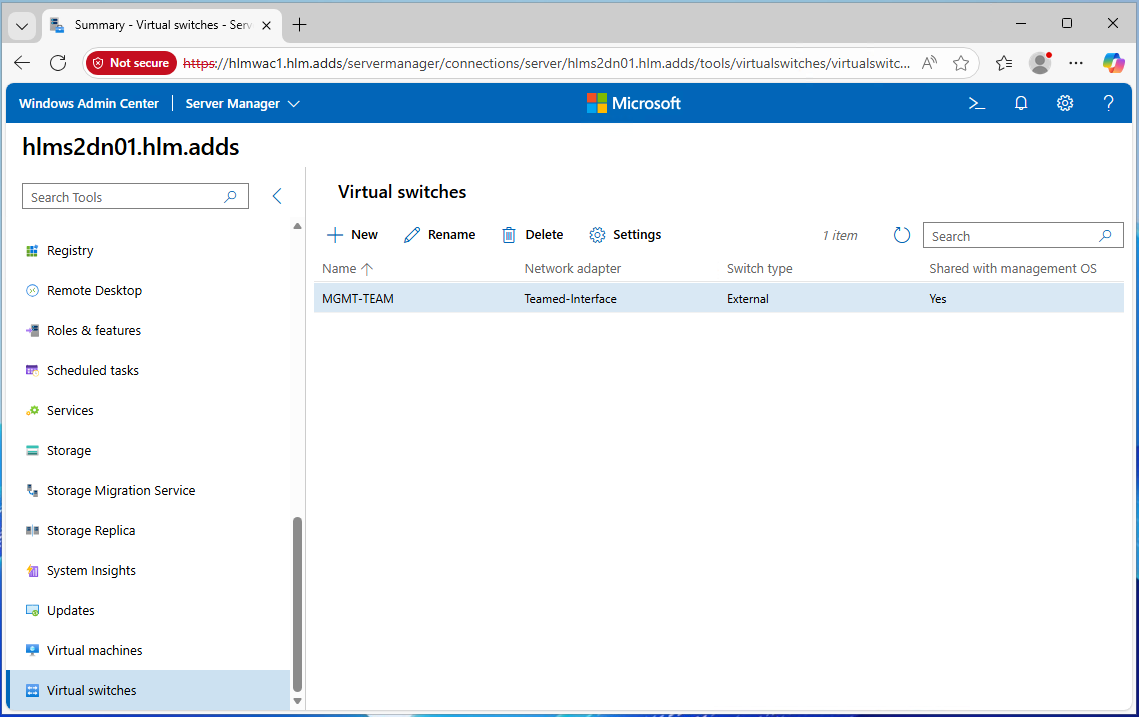The image size is (1139, 717).
Task: Click the Windows Admin Center link
Action: tap(88, 103)
